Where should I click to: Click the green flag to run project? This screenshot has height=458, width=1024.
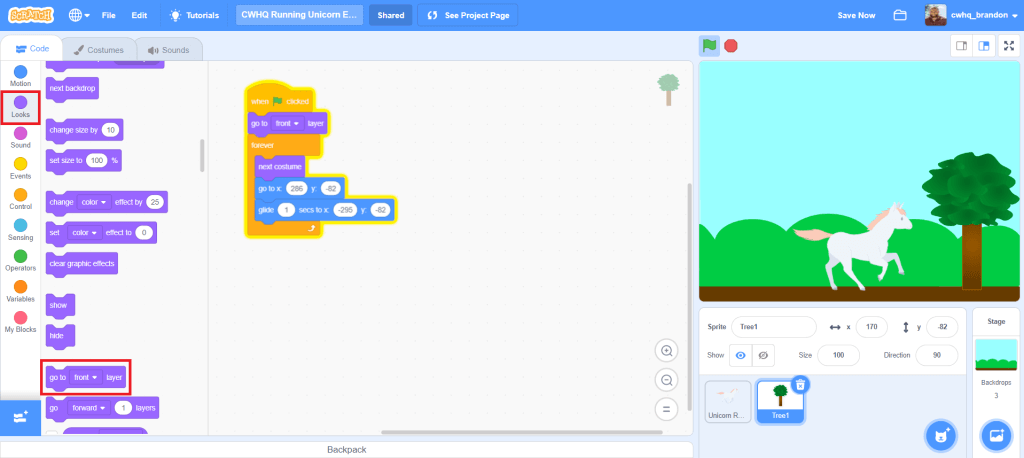pyautogui.click(x=709, y=45)
